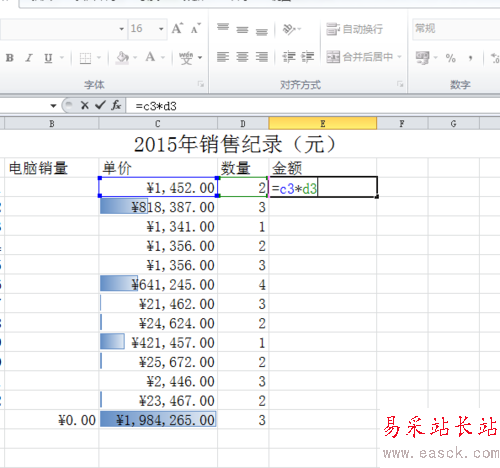Image resolution: width=500 pixels, height=468 pixels.
Task: Click the 单价 header cell
Action: pyautogui.click(x=158, y=168)
